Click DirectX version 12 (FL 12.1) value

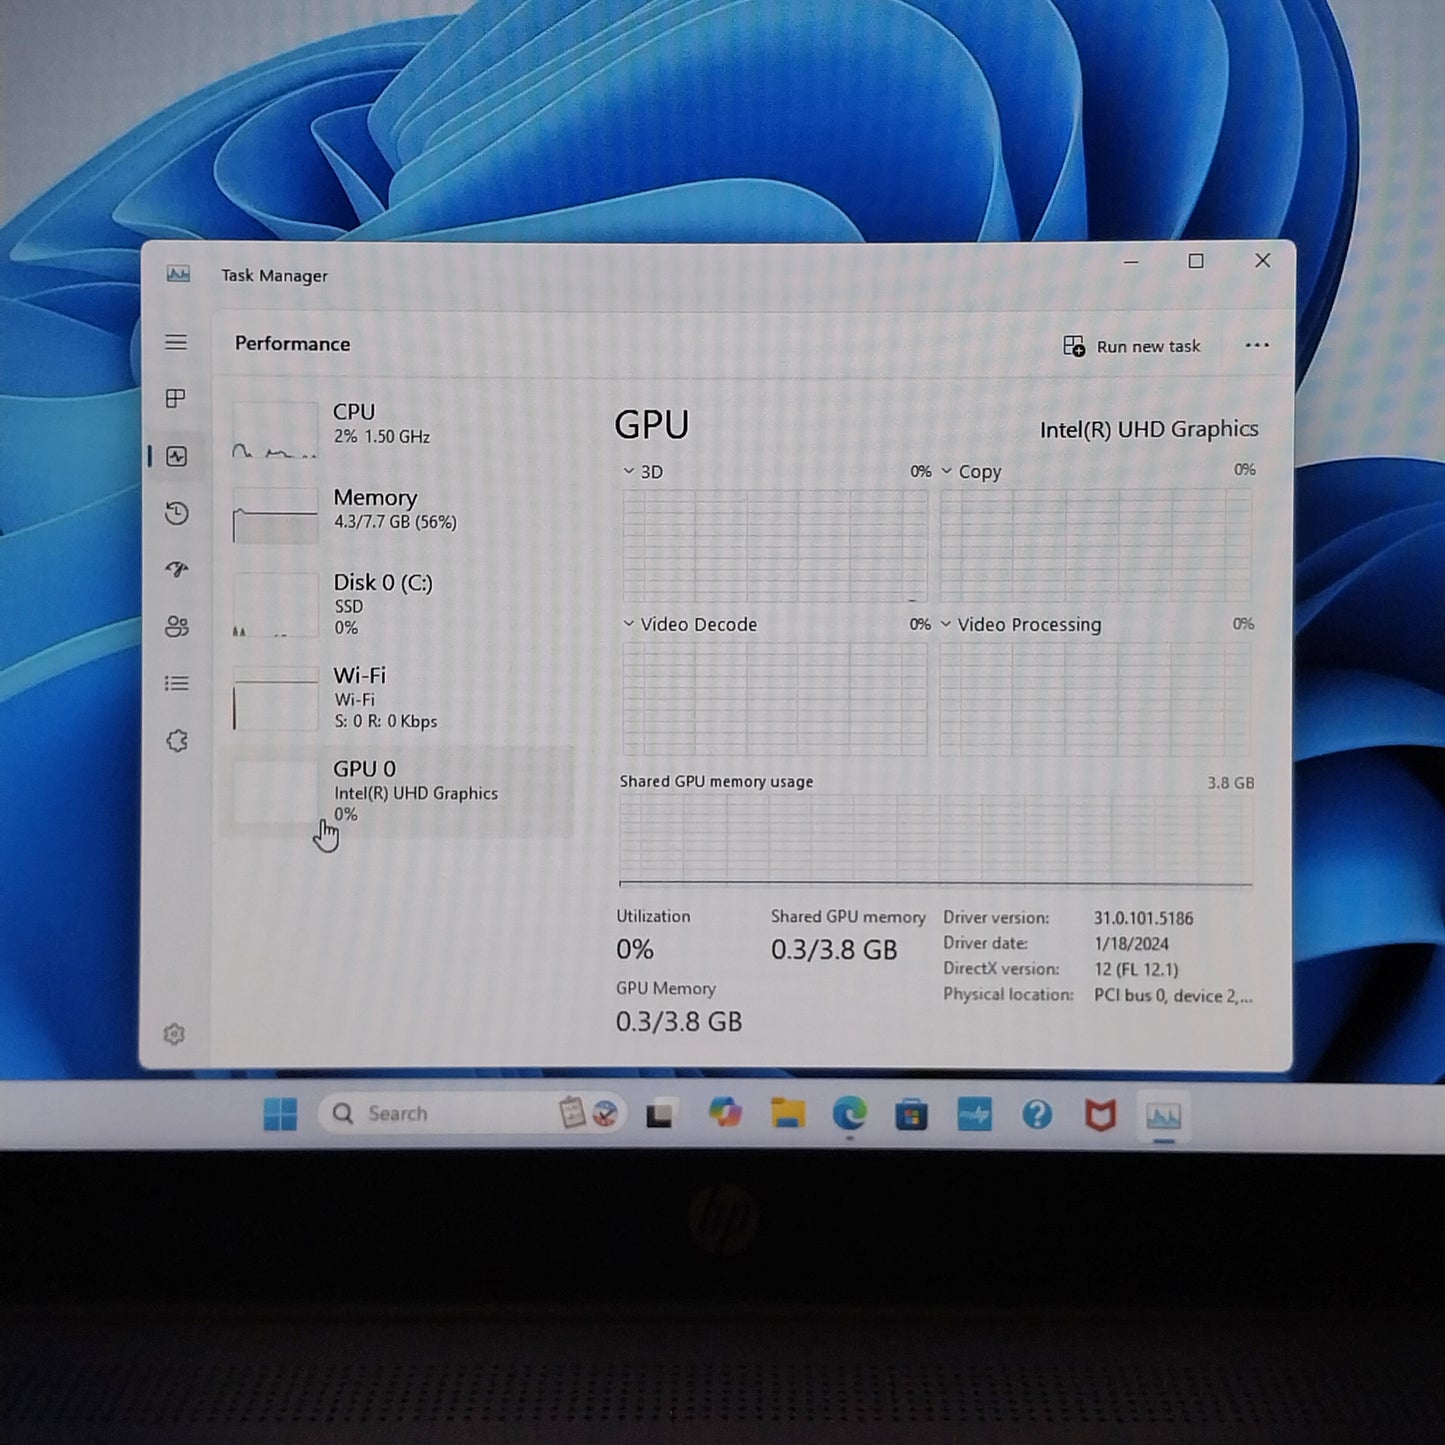point(1136,970)
